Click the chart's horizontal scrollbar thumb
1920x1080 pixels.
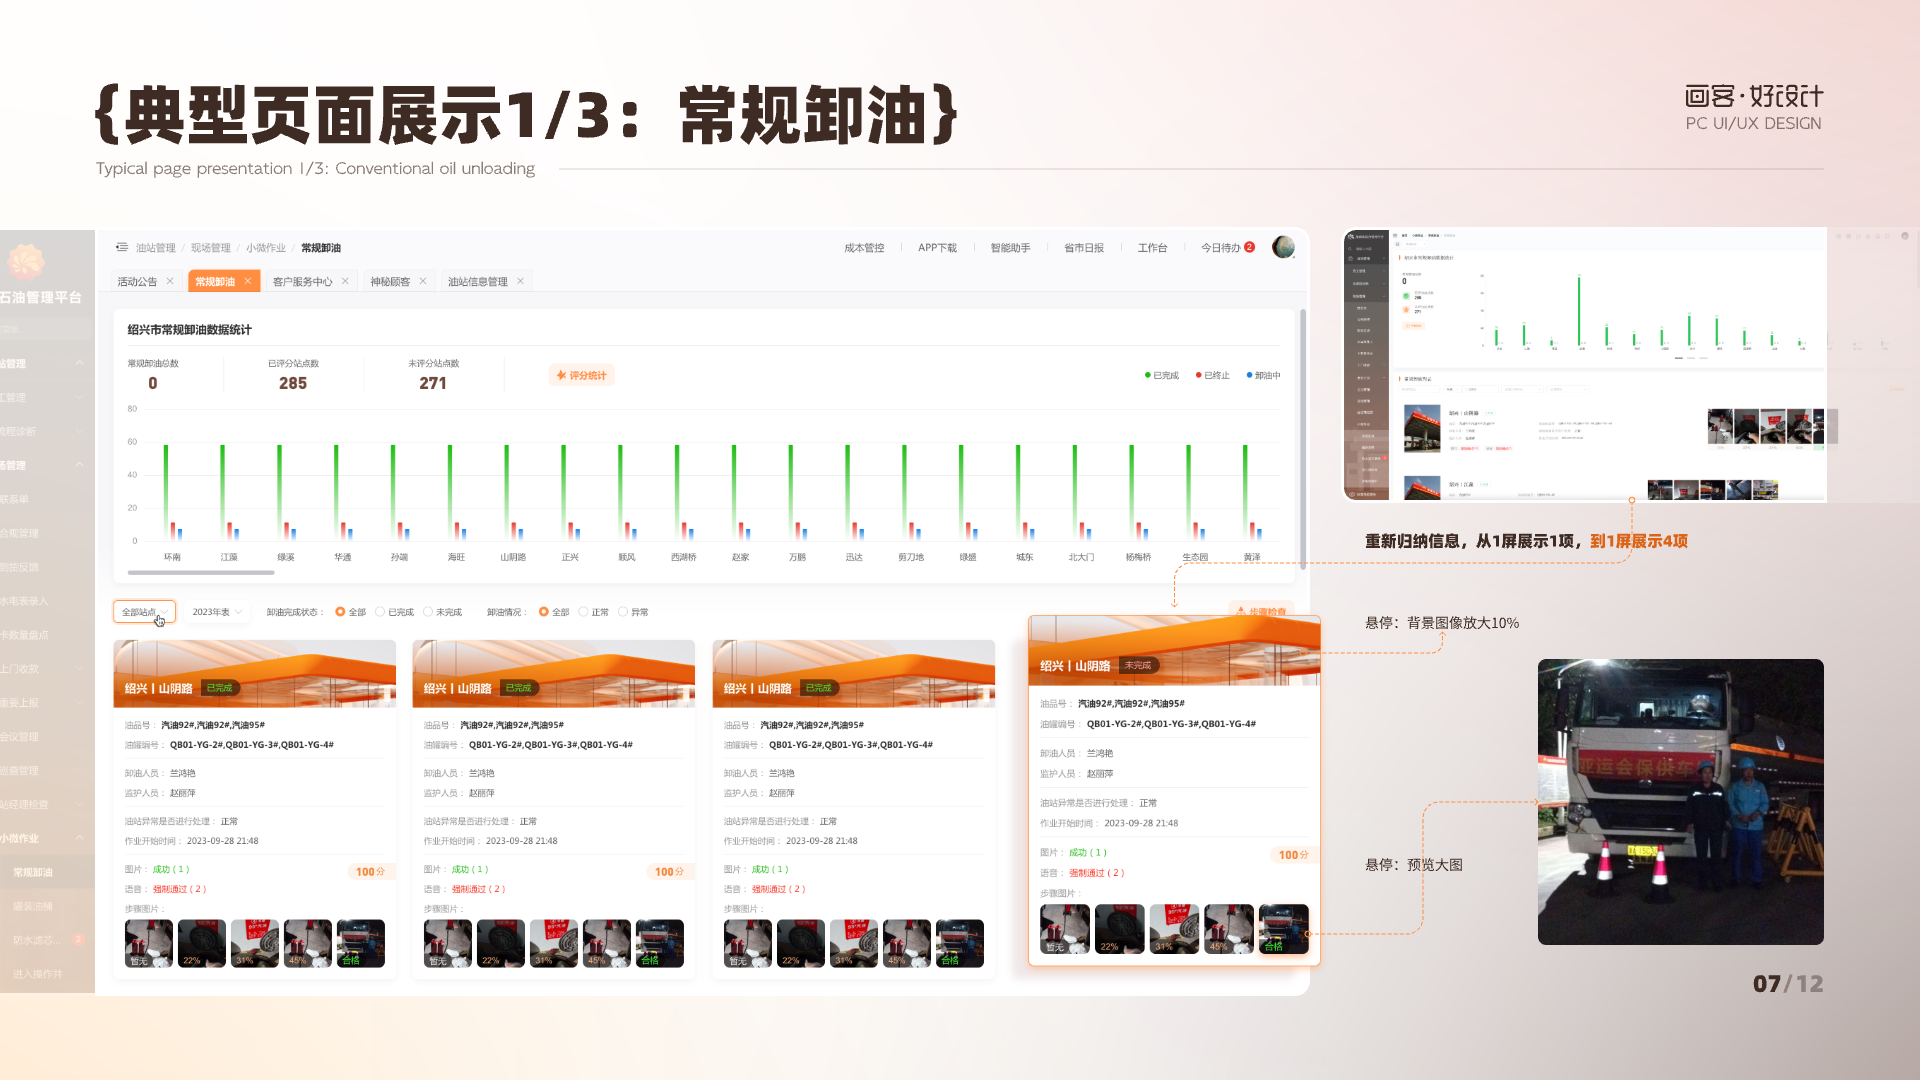[201, 573]
